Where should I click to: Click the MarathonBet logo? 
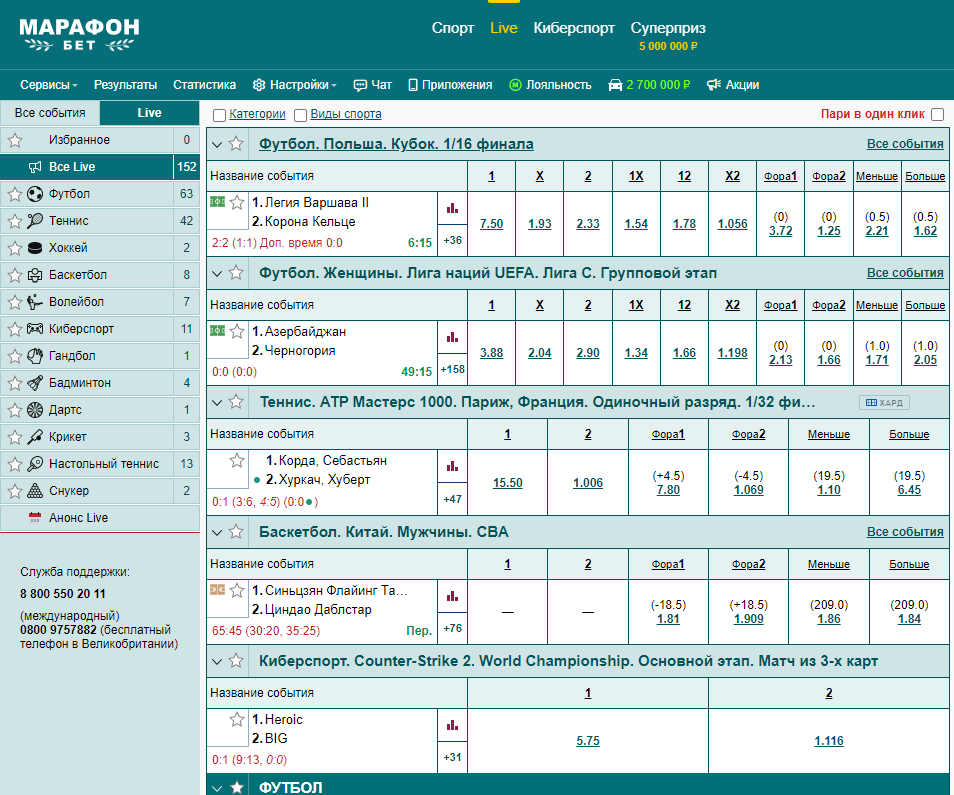coord(79,35)
